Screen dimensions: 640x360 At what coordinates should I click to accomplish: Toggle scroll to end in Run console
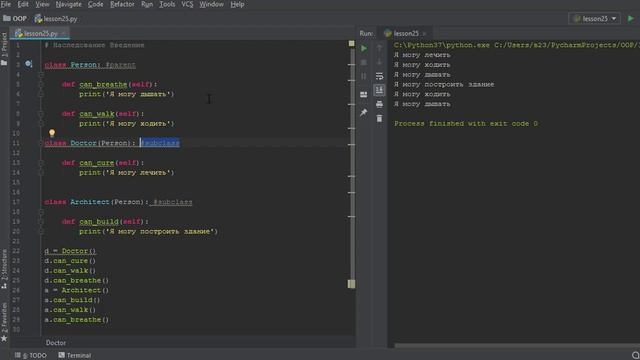[379, 90]
